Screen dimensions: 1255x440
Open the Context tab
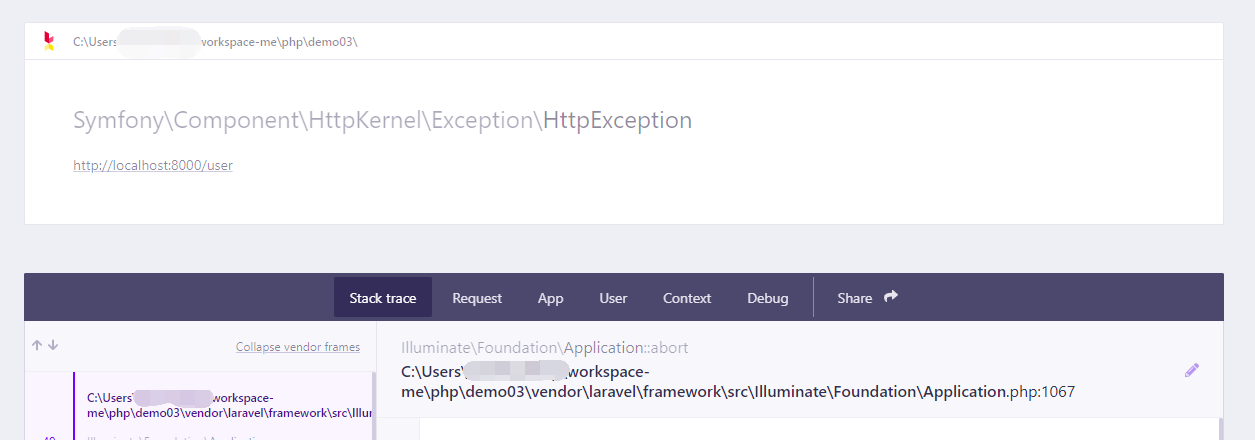click(687, 298)
